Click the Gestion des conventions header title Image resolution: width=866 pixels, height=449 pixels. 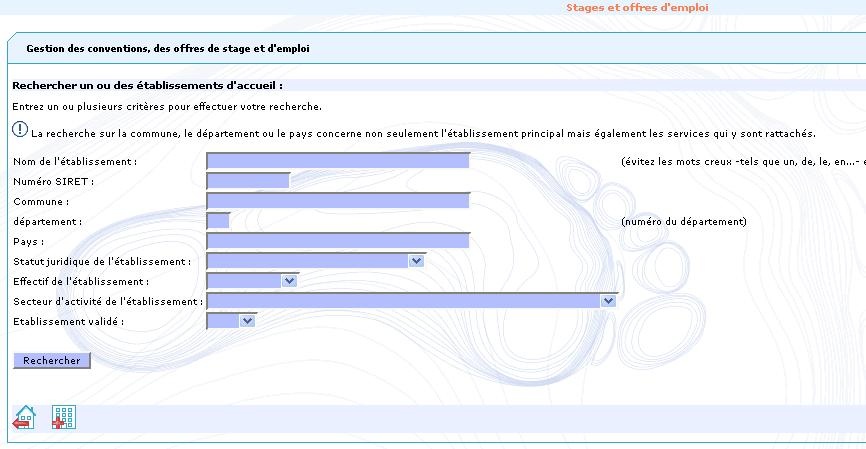coord(167,47)
